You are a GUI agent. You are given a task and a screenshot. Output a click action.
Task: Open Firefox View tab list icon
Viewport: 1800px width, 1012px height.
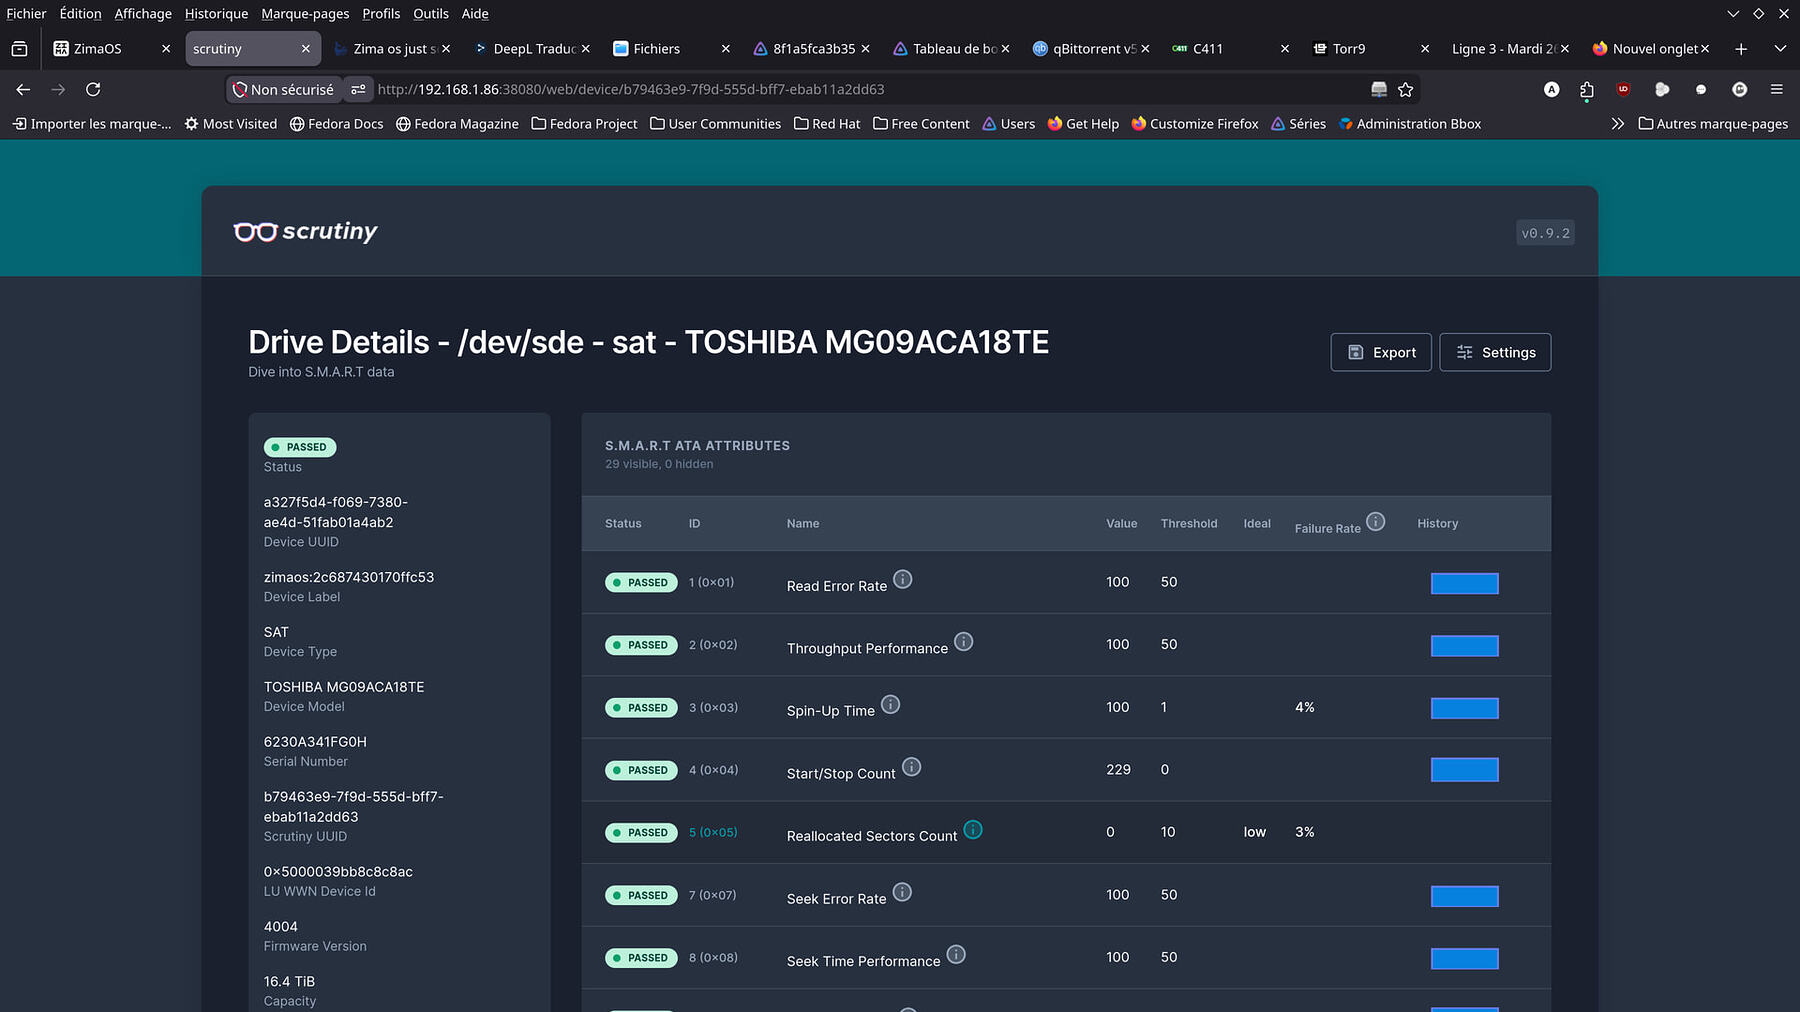[x=19, y=48]
